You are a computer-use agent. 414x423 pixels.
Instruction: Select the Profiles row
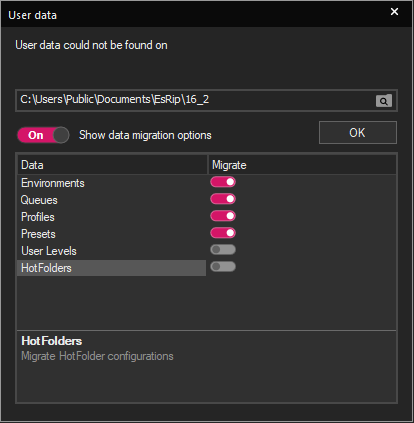click(112, 217)
